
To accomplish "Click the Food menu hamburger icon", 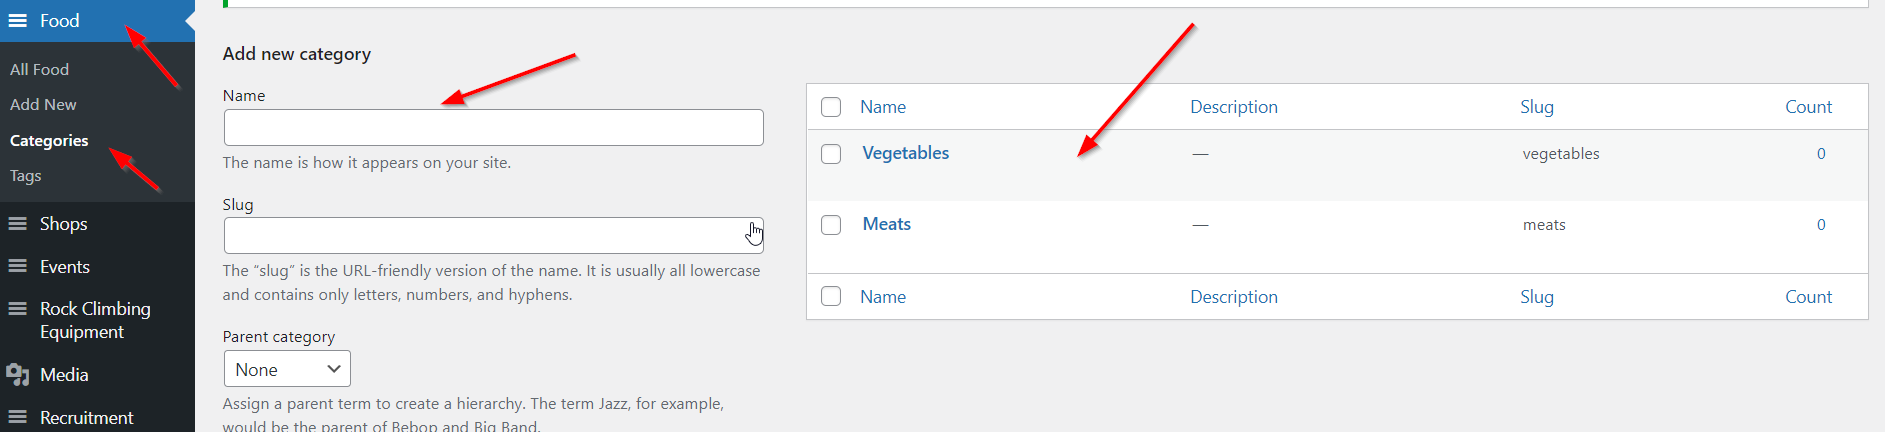I will pyautogui.click(x=18, y=21).
